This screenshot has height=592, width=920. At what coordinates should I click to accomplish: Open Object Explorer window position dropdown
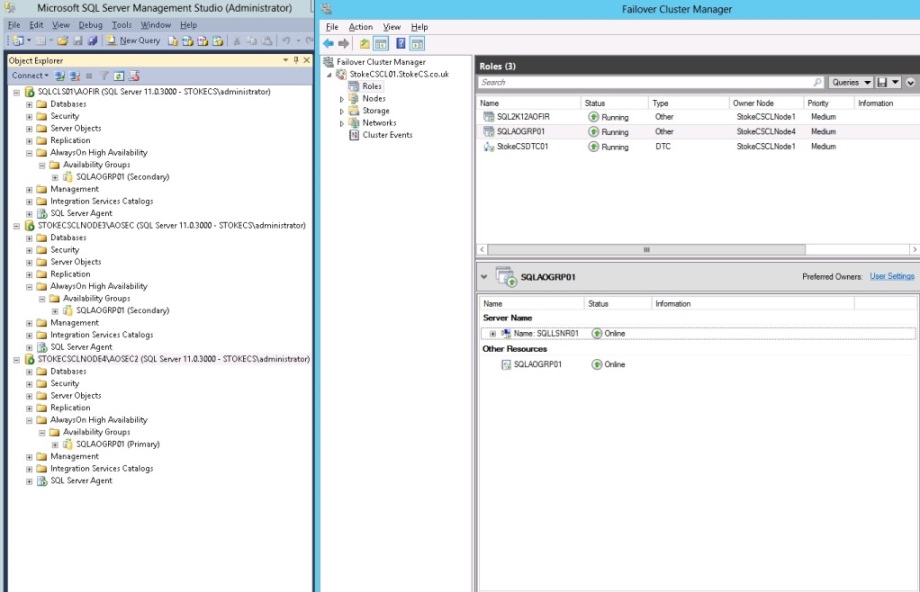286,60
